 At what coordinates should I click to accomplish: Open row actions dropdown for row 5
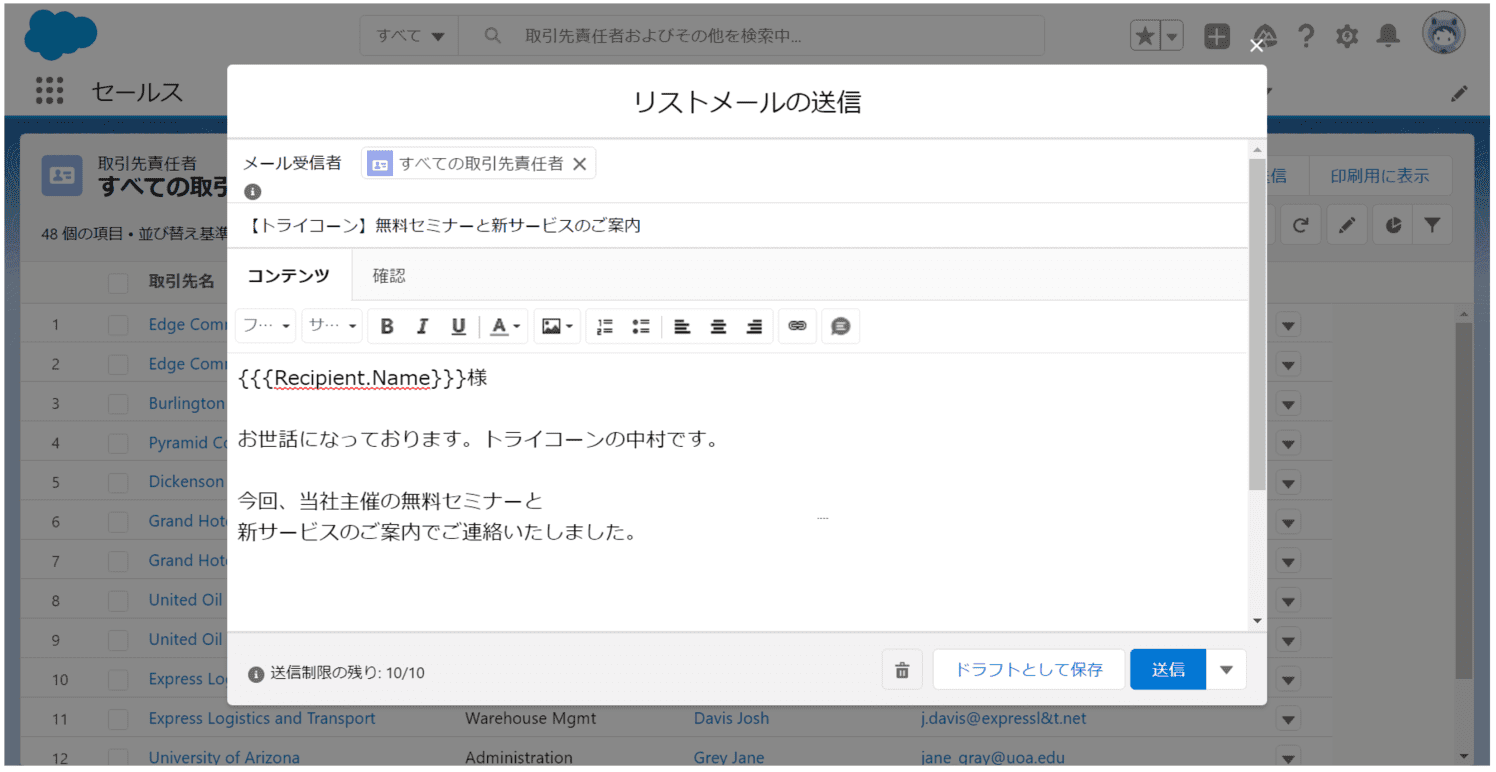click(x=1288, y=482)
